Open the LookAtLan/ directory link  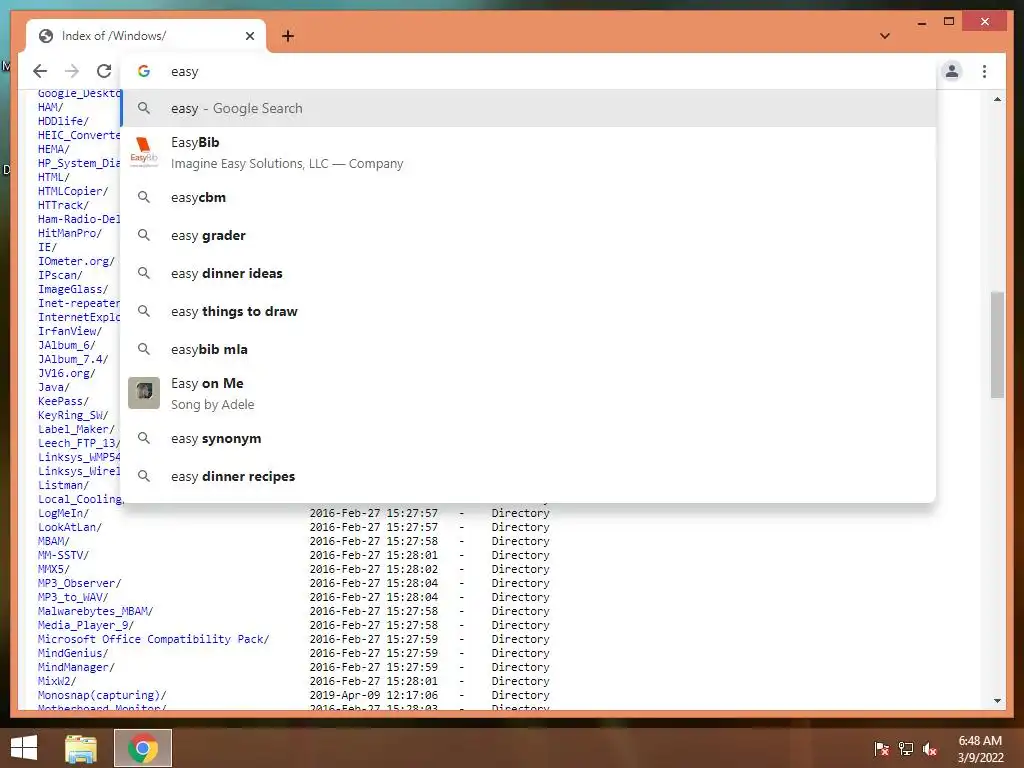pos(70,527)
